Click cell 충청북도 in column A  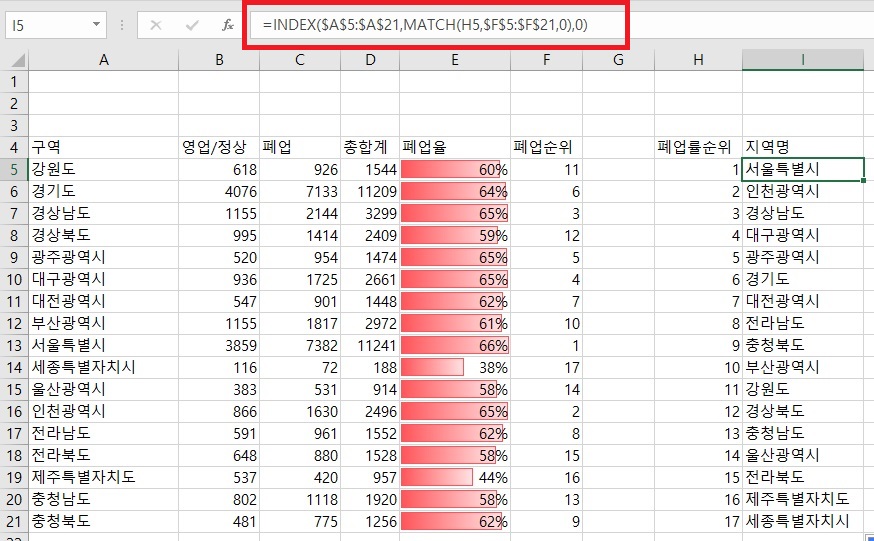(103, 521)
